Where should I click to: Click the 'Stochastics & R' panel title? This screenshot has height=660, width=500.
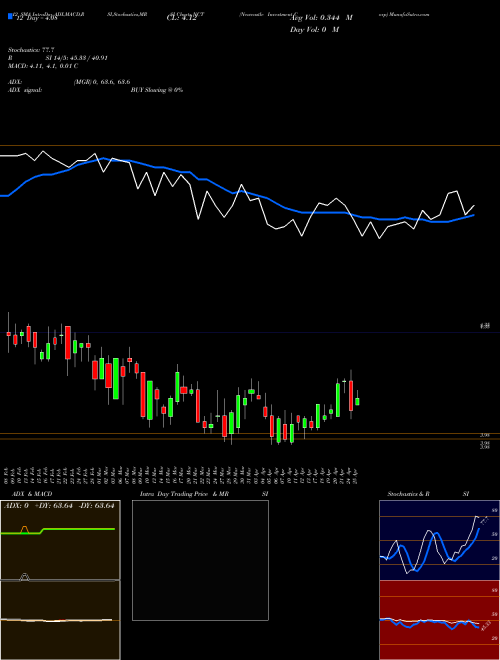coord(409,494)
